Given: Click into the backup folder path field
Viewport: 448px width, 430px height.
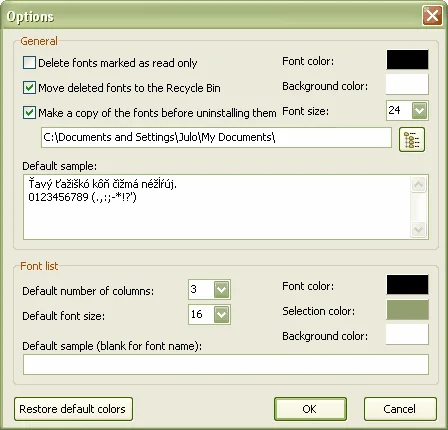Looking at the screenshot, I should point(216,137).
